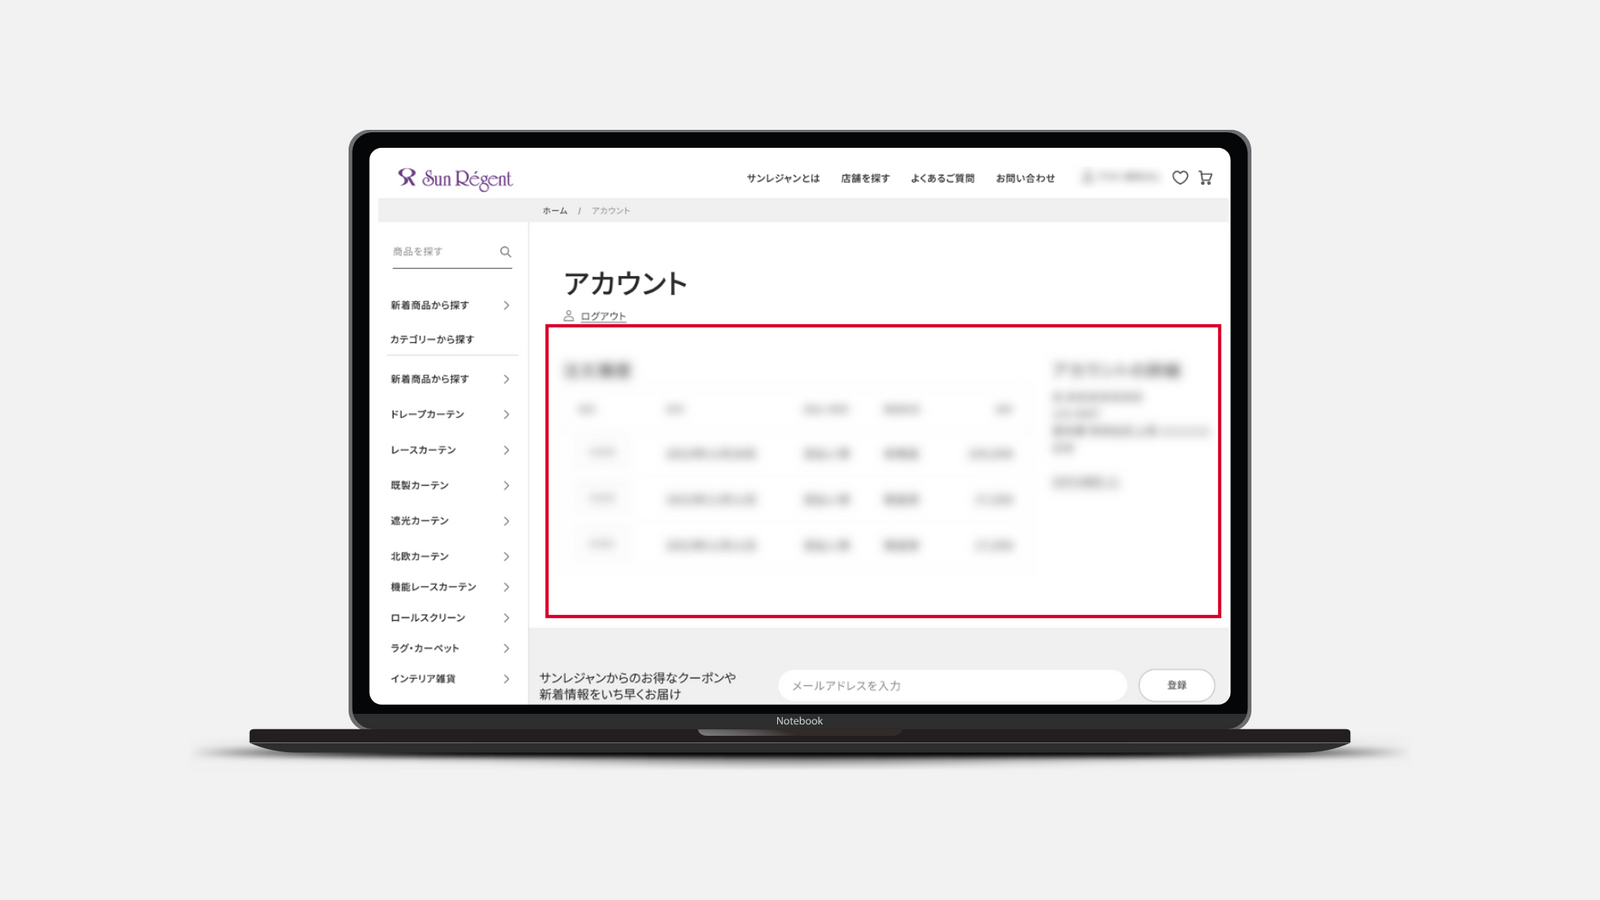Click the search magnifier icon

coord(505,252)
